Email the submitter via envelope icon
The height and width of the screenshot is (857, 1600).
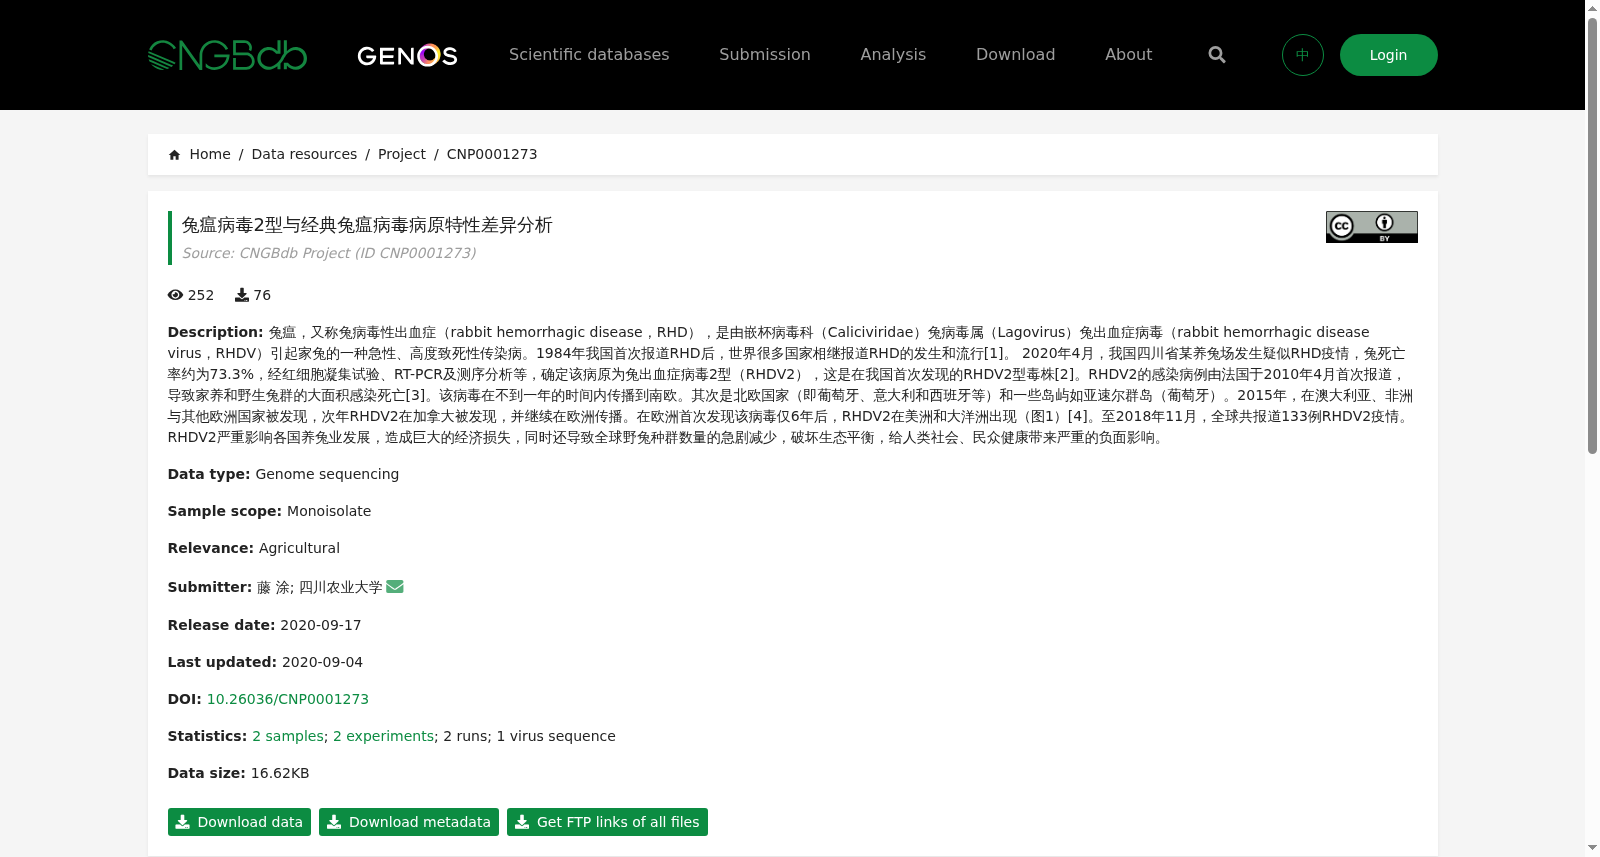[395, 587]
